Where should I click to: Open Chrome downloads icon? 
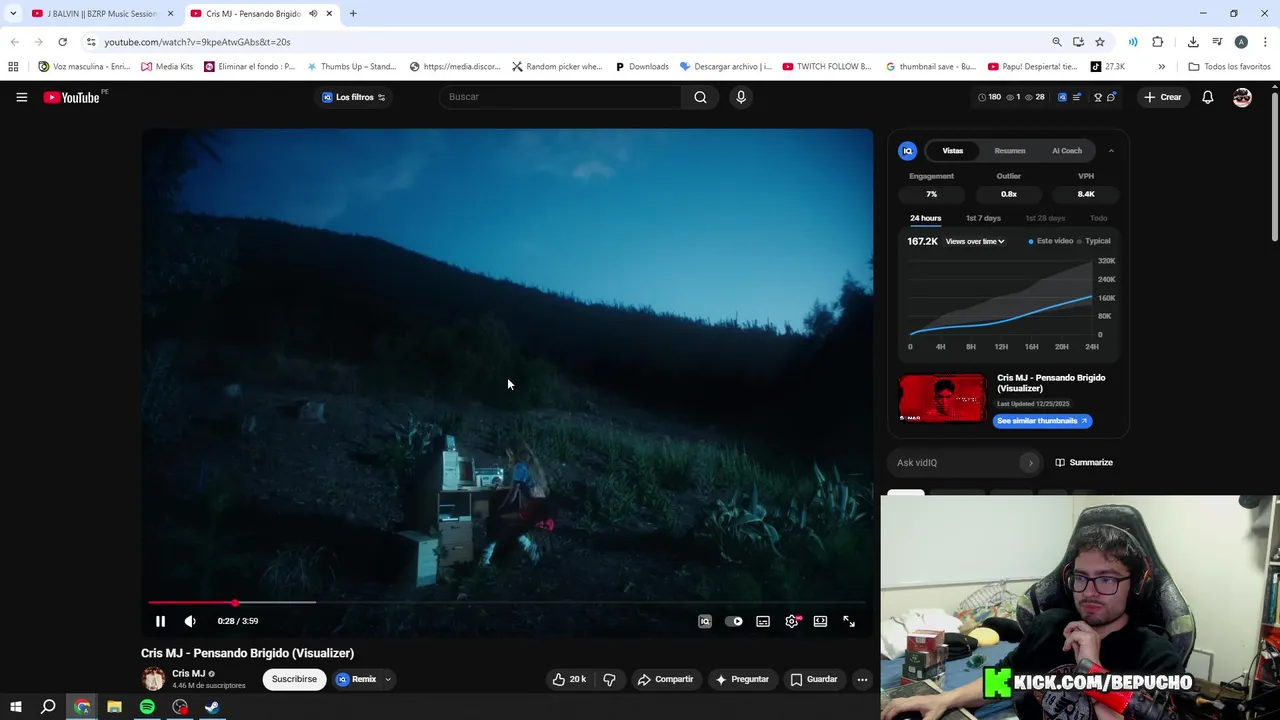1193,42
